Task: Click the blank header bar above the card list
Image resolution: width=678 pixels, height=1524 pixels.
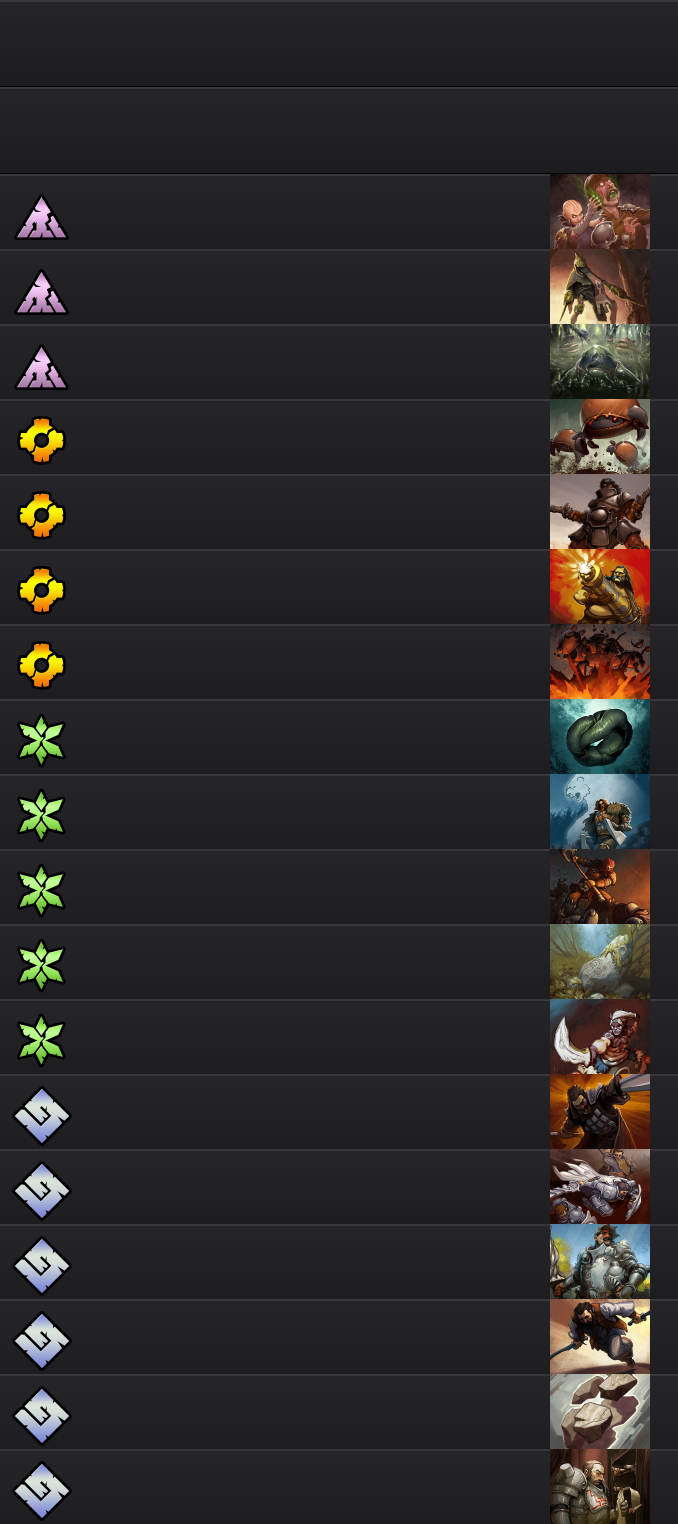Action: pyautogui.click(x=339, y=131)
